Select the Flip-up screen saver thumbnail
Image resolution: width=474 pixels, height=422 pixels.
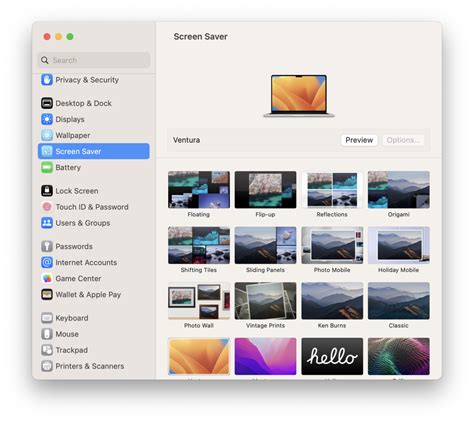[x=265, y=190]
